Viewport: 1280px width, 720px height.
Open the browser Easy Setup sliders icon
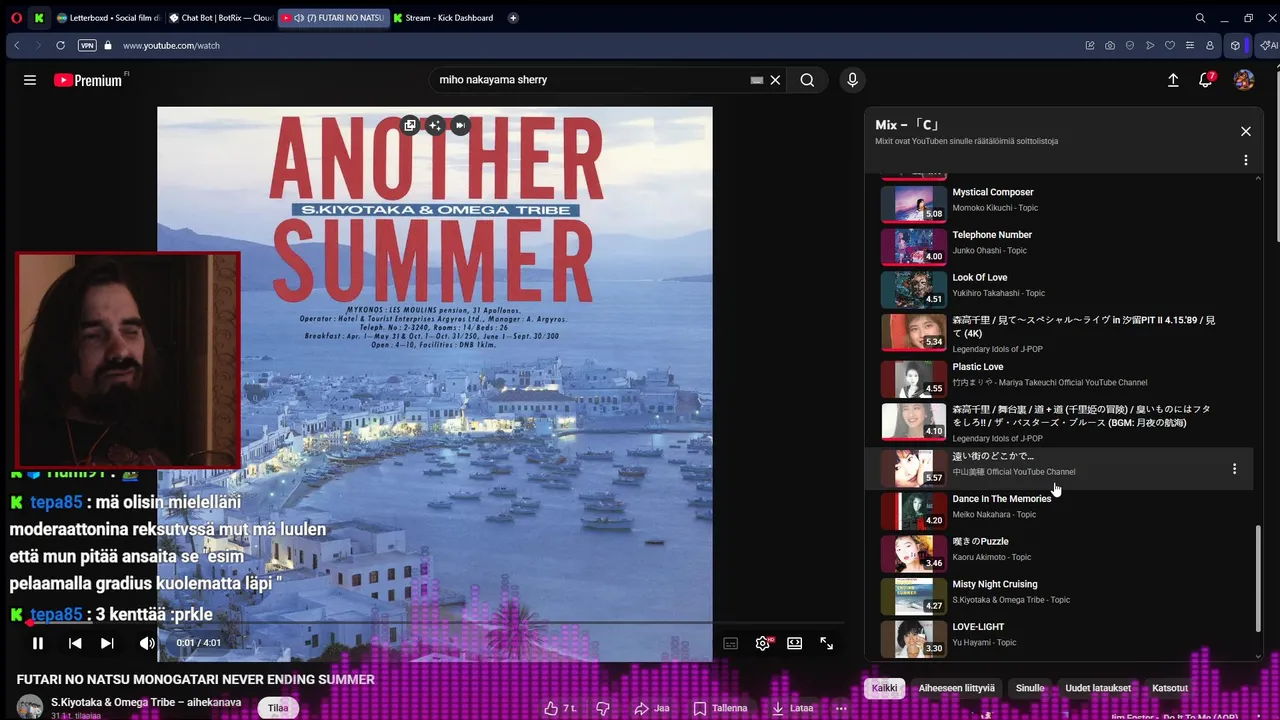click(1190, 45)
